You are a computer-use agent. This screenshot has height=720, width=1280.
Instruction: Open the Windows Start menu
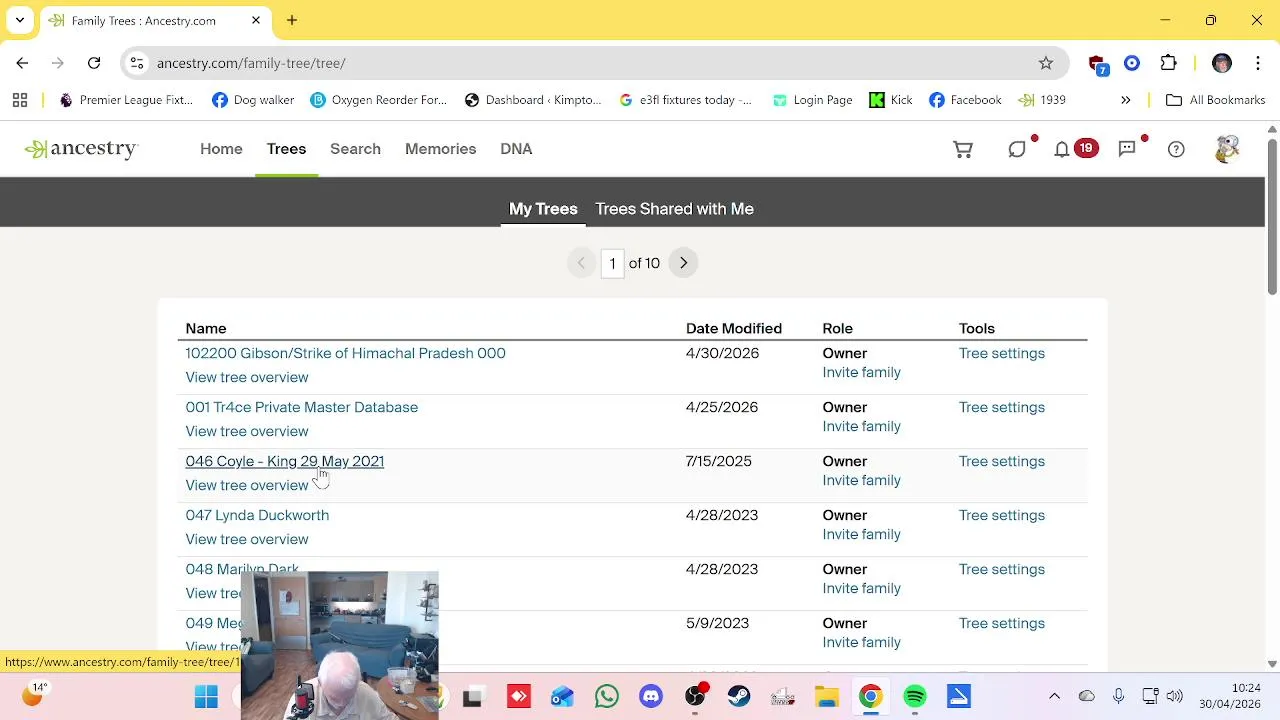(x=206, y=697)
